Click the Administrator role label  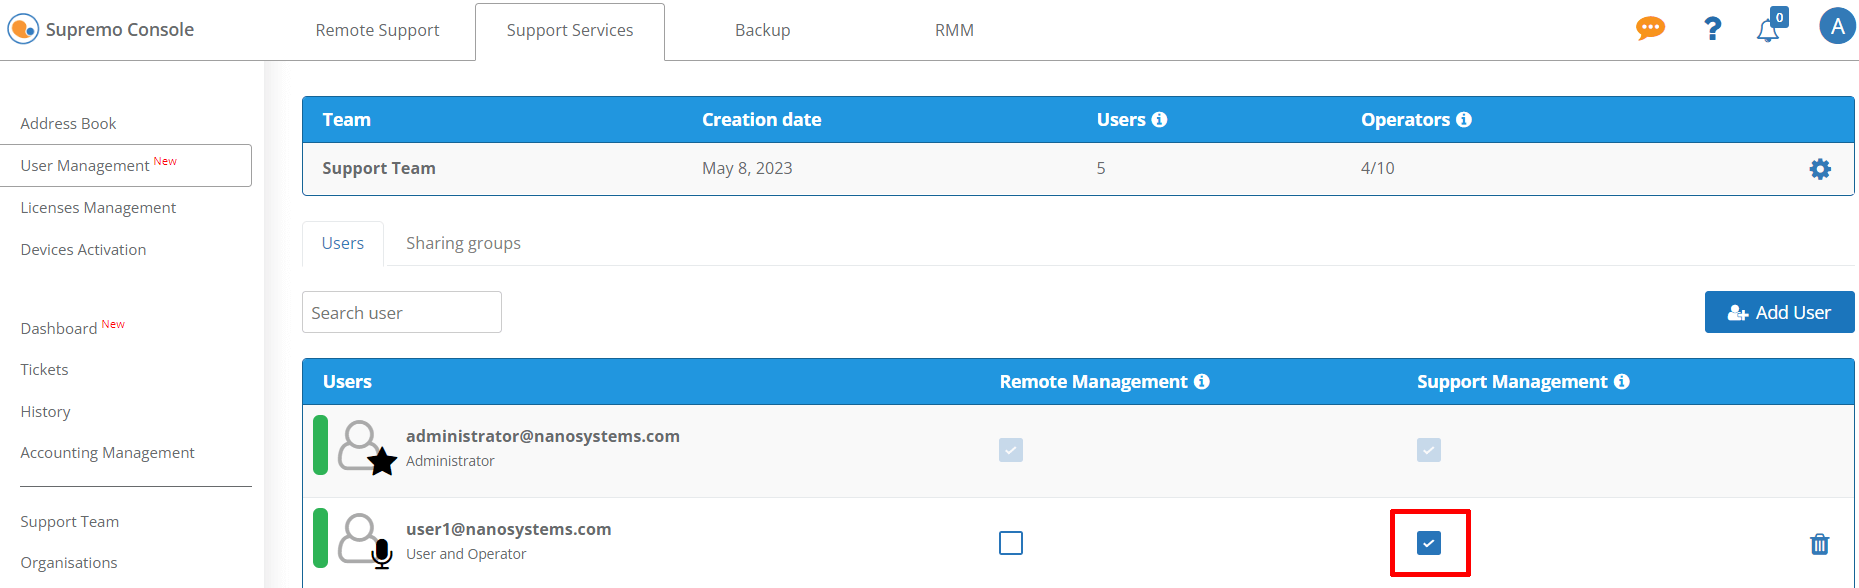pos(450,461)
